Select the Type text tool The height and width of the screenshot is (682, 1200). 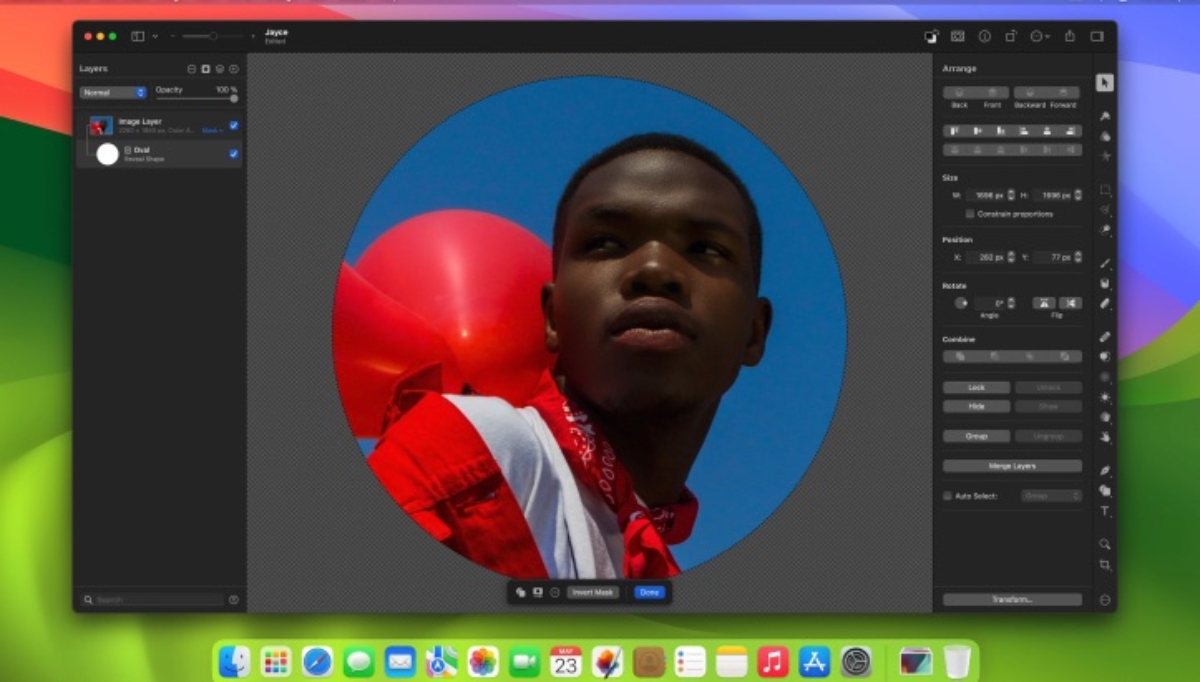click(1105, 511)
